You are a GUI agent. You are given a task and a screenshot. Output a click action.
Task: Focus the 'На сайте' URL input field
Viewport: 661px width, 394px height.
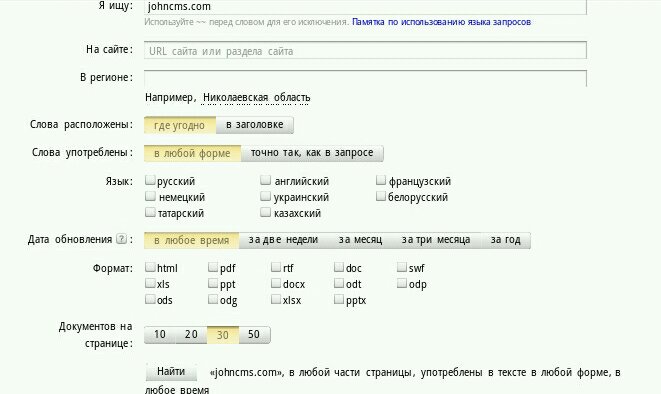click(365, 51)
